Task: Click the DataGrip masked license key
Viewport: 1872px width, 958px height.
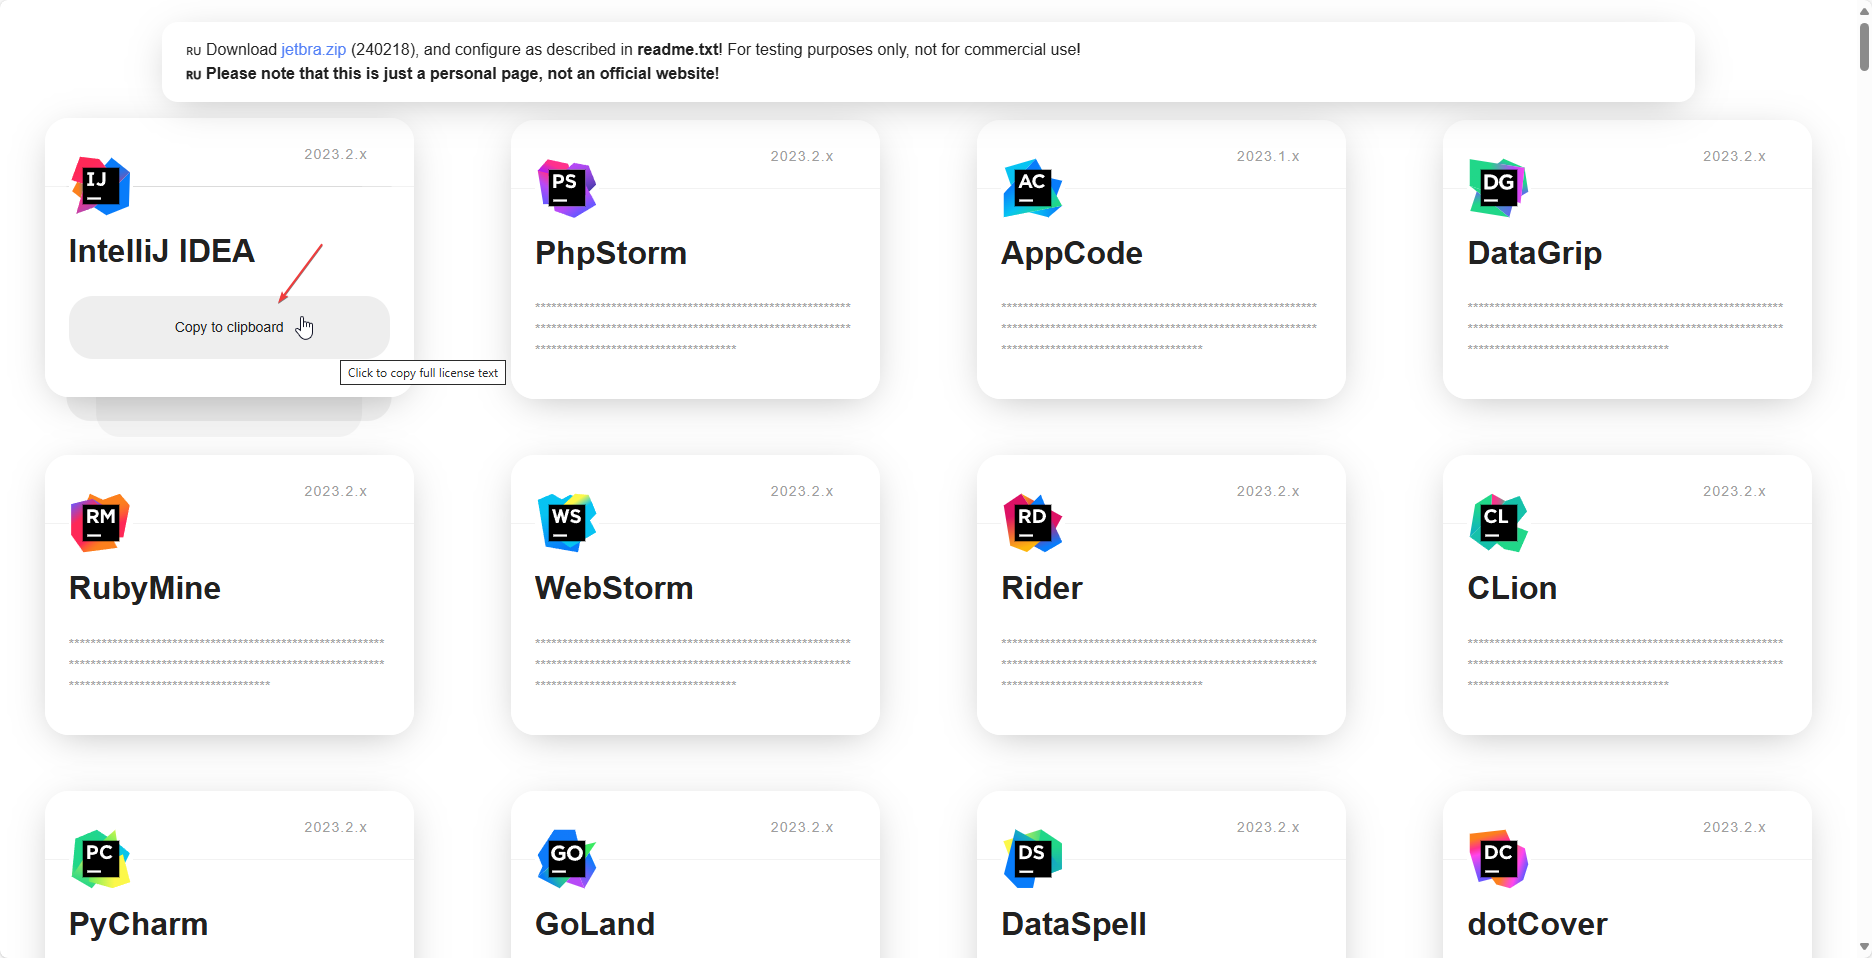Action: click(x=1625, y=327)
